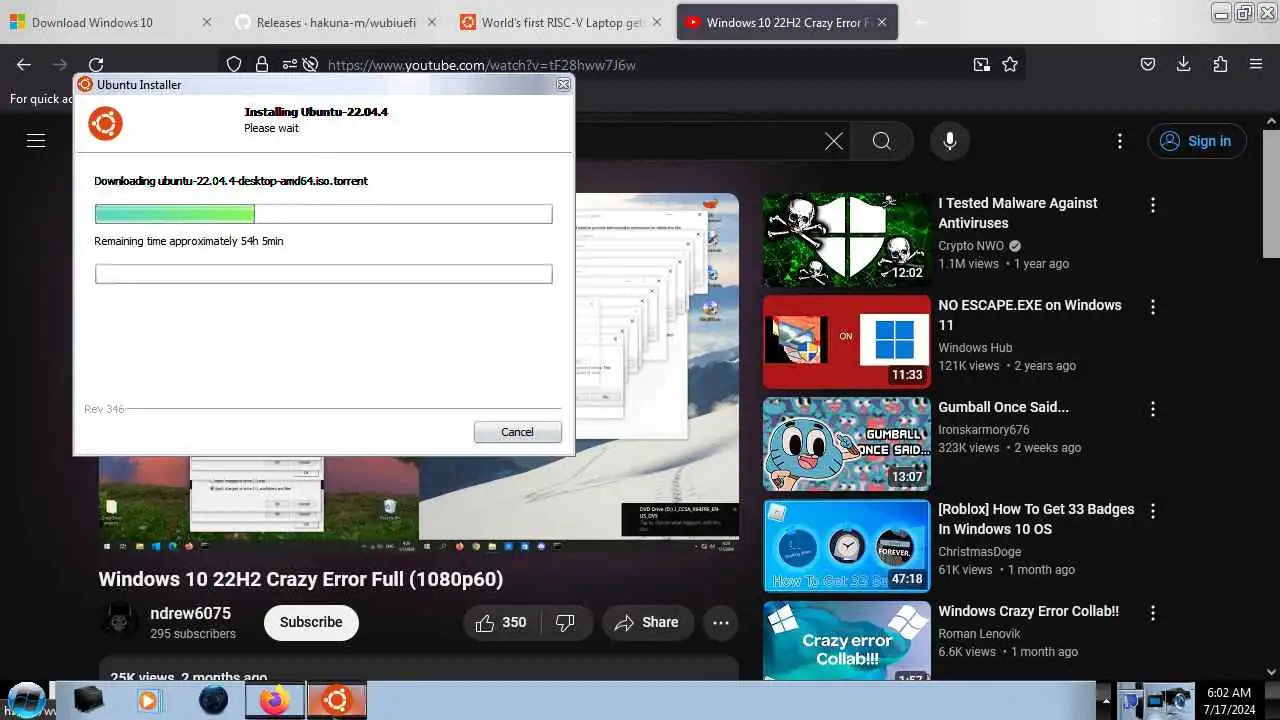
Task: Click the video title text below player
Action: point(300,579)
